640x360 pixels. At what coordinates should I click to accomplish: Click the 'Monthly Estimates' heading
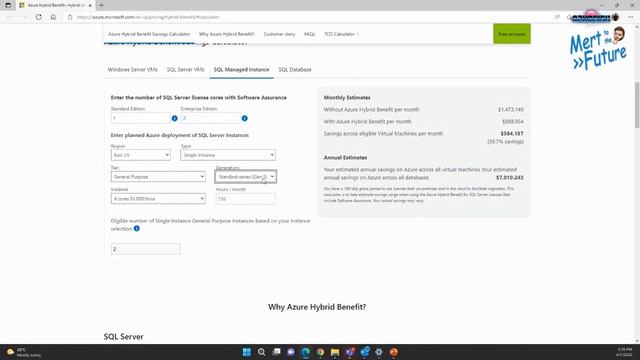click(347, 98)
